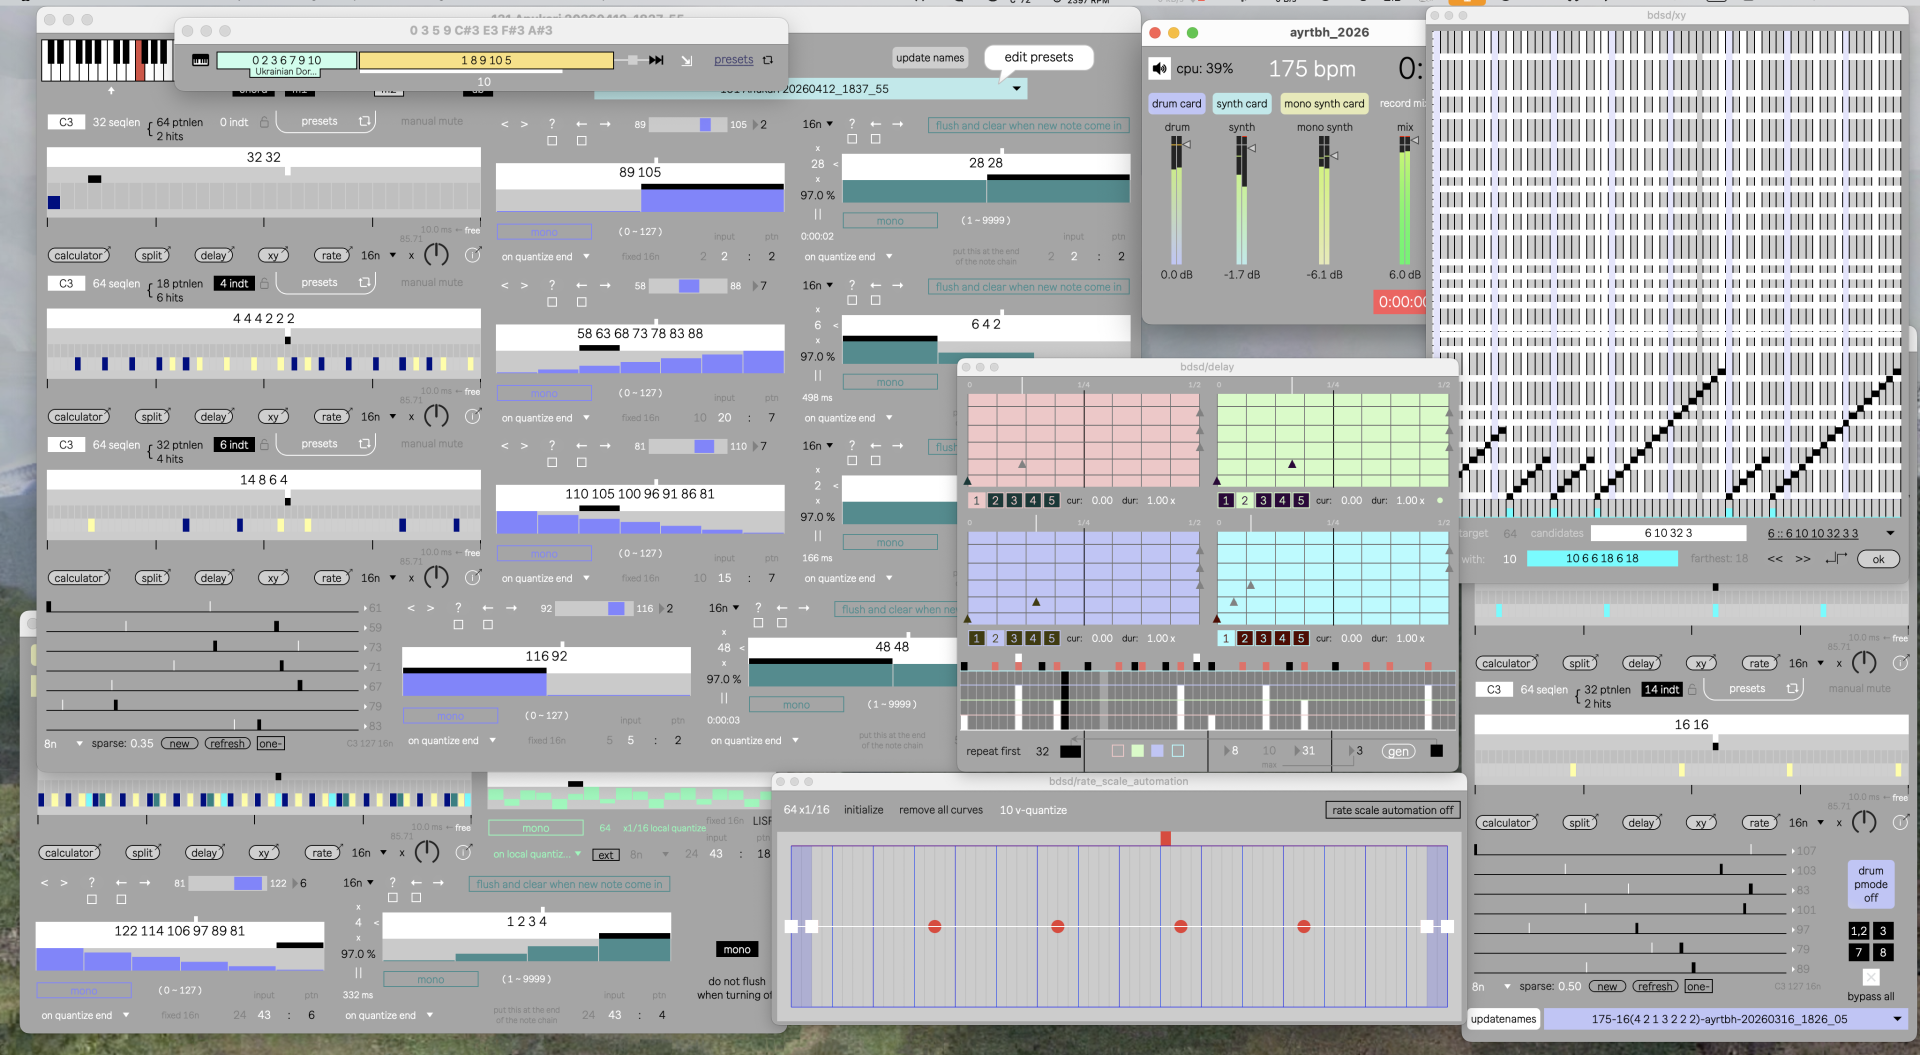Toggle the drum pmode off button

[x=1870, y=884]
